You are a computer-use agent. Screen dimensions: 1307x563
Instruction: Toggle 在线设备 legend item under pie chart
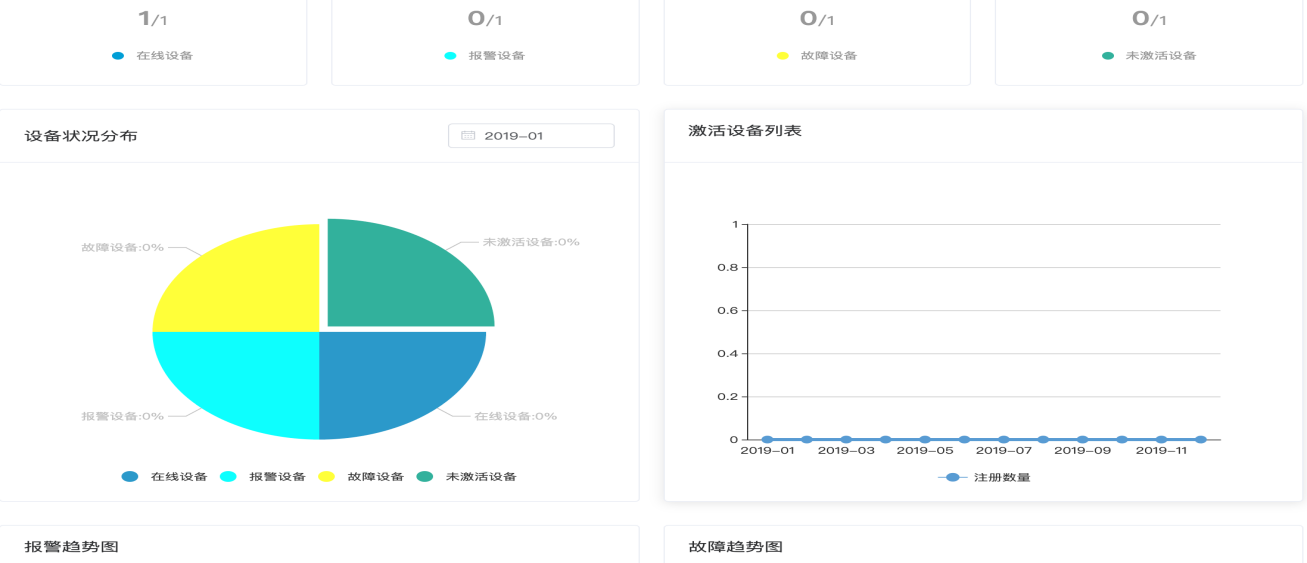tap(165, 477)
